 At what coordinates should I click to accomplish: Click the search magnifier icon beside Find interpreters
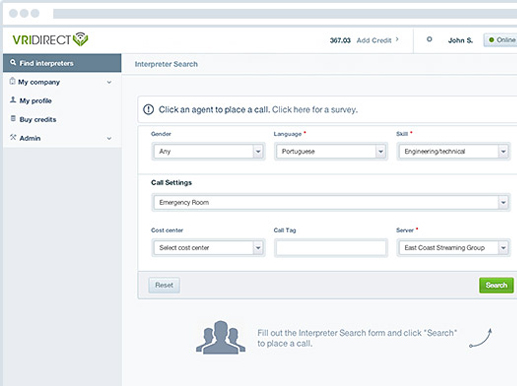click(x=13, y=62)
